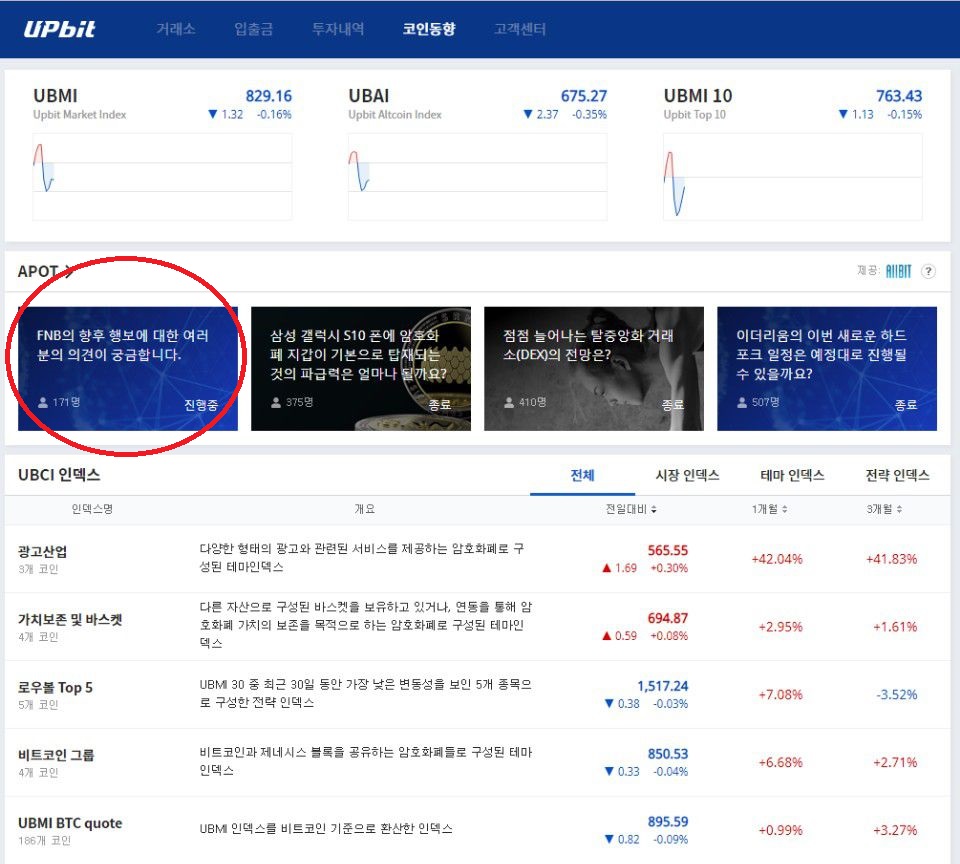Open the 입출금 menu
This screenshot has width=960, height=864.
click(x=253, y=29)
